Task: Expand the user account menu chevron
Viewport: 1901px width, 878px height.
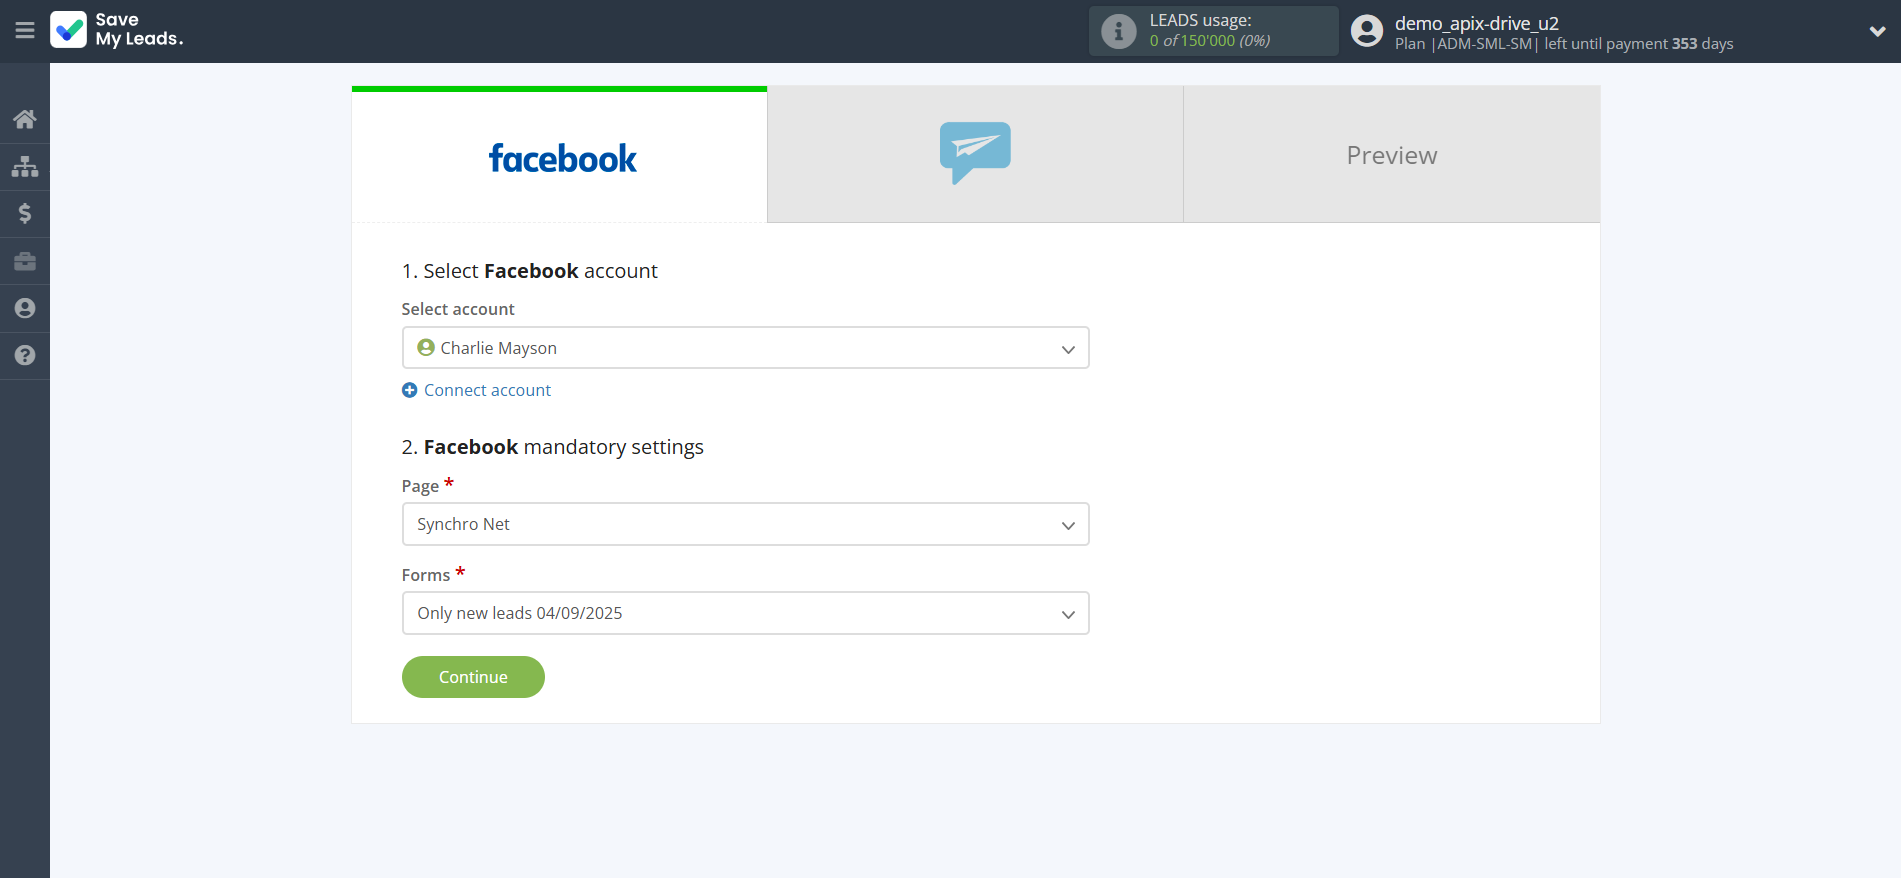Action: pyautogui.click(x=1877, y=31)
